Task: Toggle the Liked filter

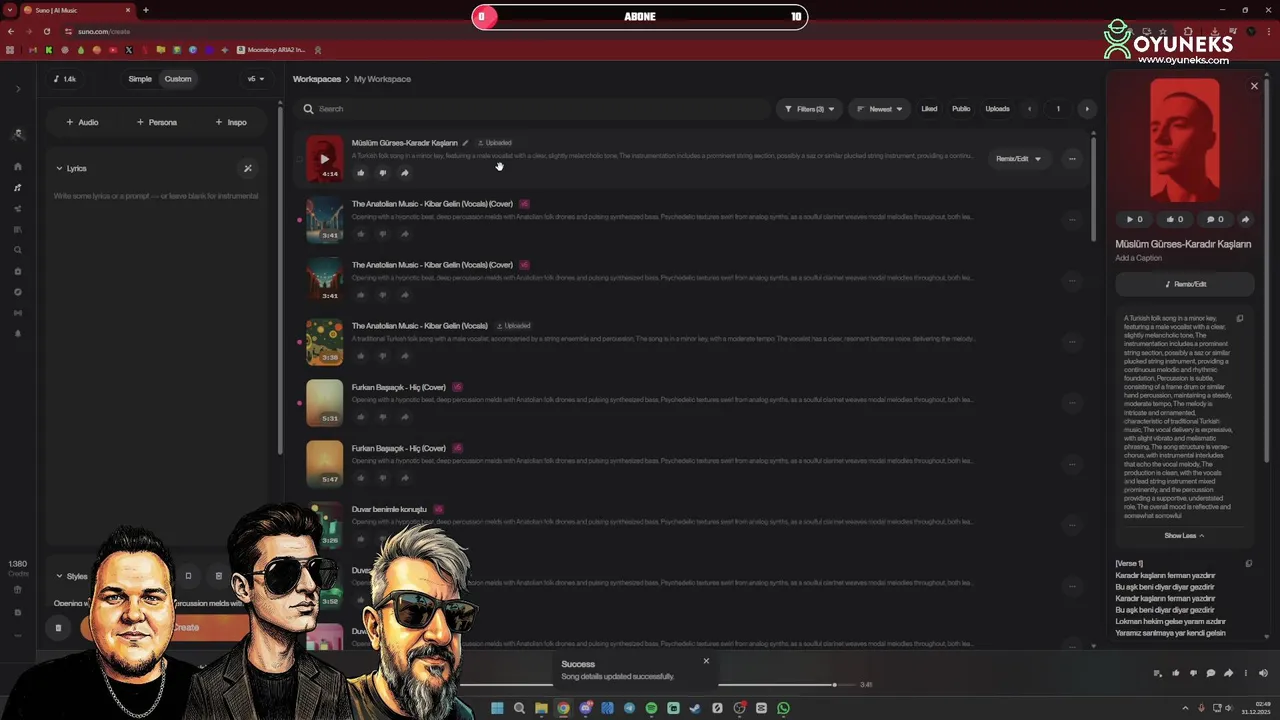Action: (x=929, y=109)
